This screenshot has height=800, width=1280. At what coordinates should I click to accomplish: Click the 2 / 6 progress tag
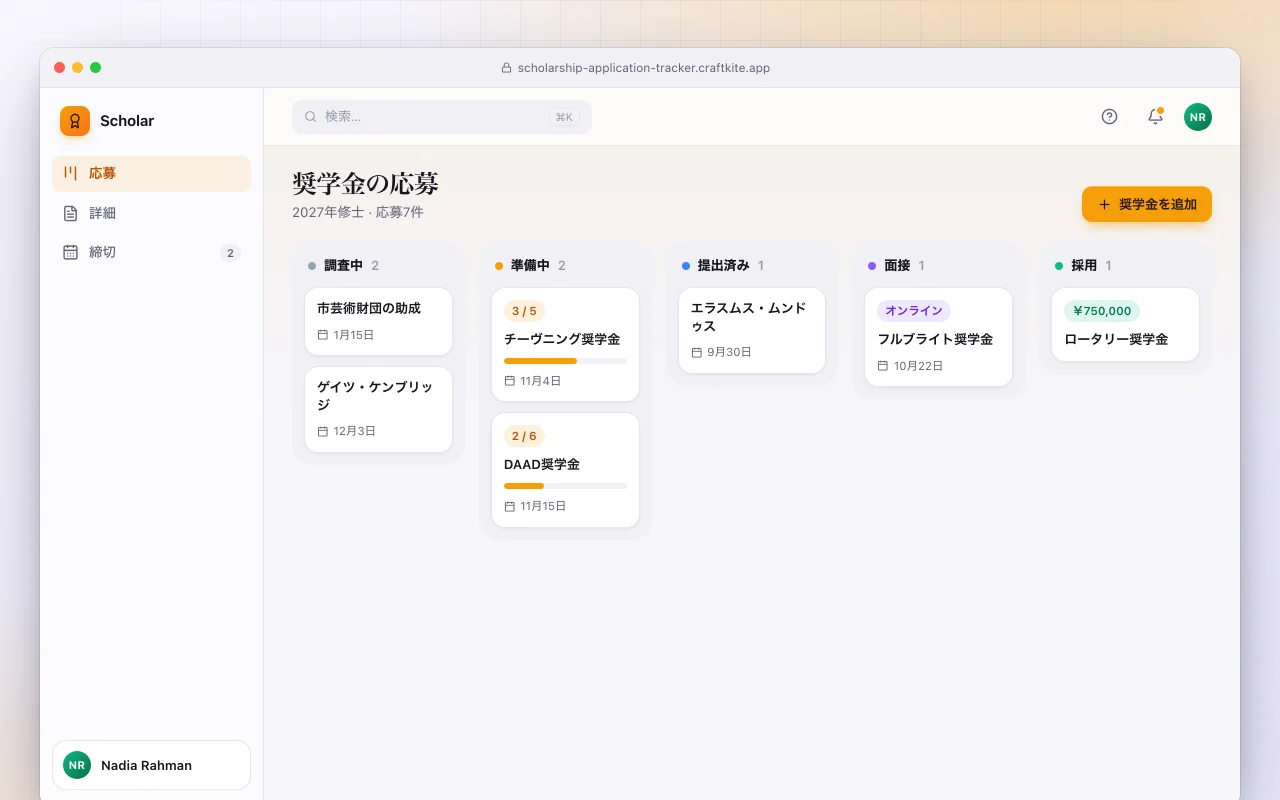click(x=524, y=436)
